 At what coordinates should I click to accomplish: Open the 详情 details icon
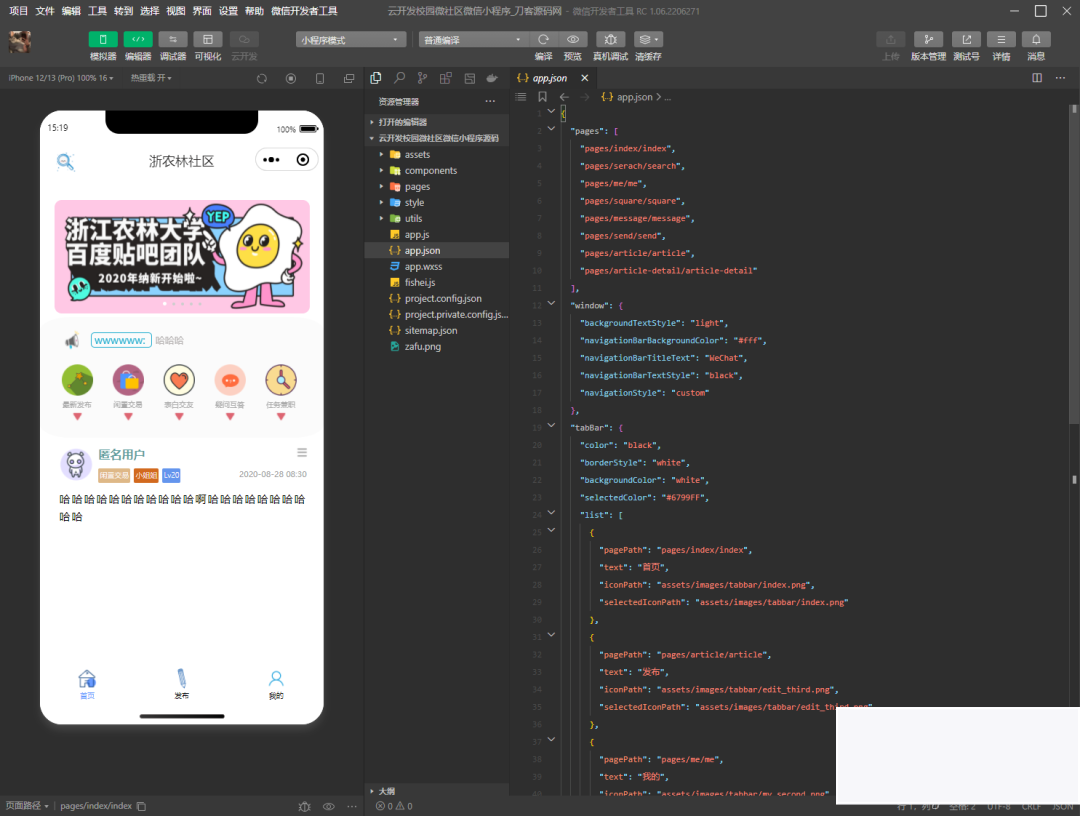pyautogui.click(x=1001, y=39)
